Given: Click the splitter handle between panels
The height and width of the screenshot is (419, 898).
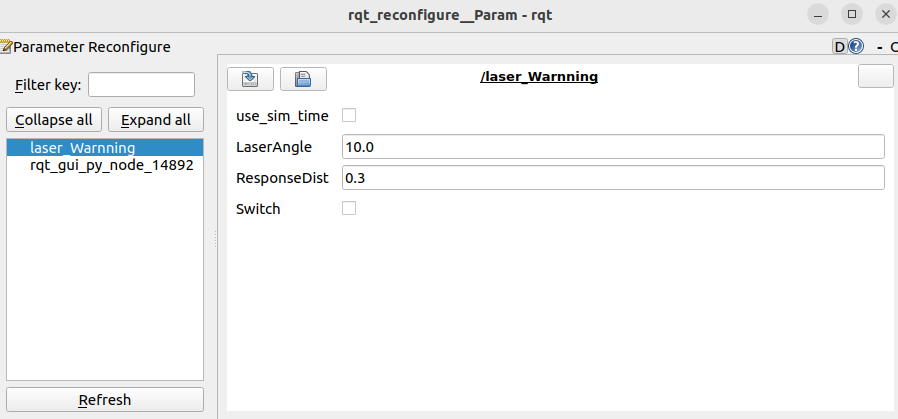Looking at the screenshot, I should (216, 239).
